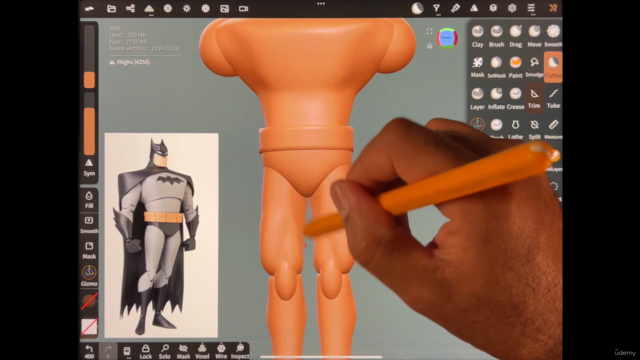640x360 pixels.
Task: Click the three-dot multitasking handle at top
Action: click(x=321, y=4)
